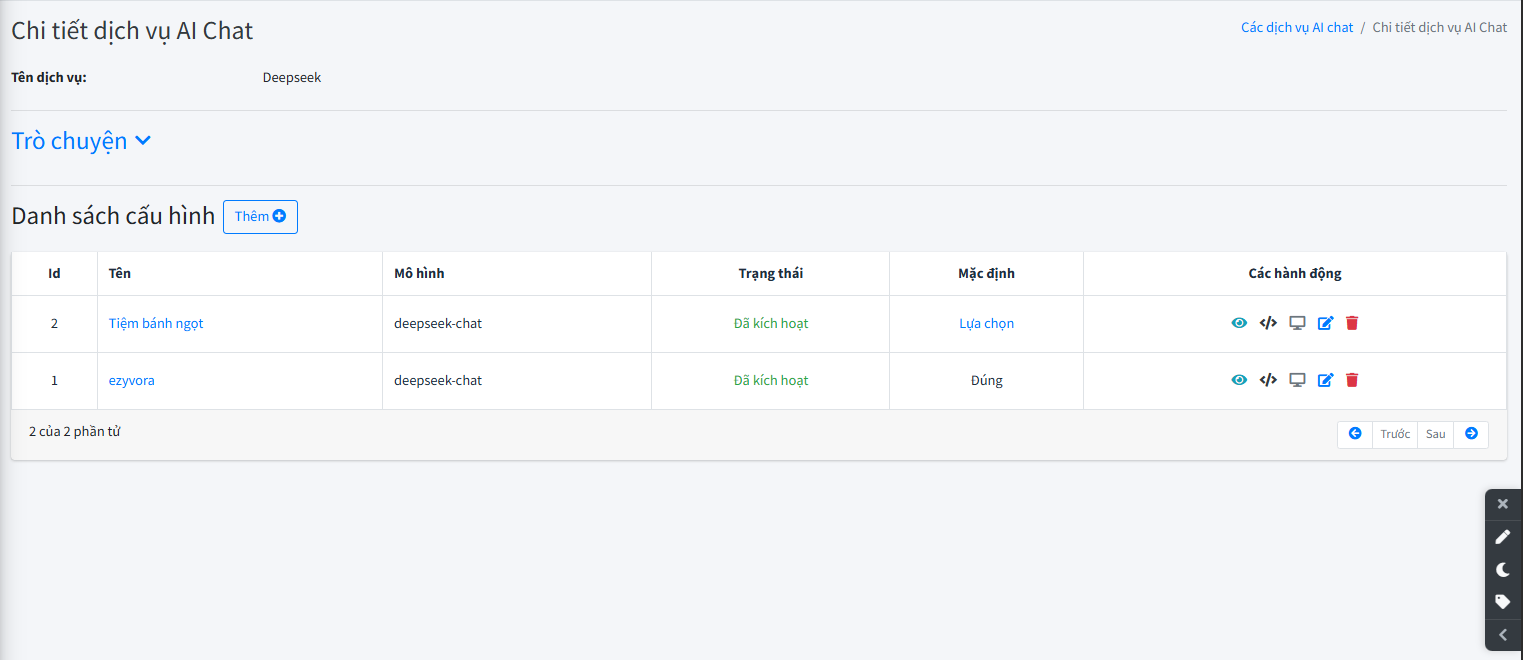
Task: Click Id cell 1 in the table
Action: 54,380
